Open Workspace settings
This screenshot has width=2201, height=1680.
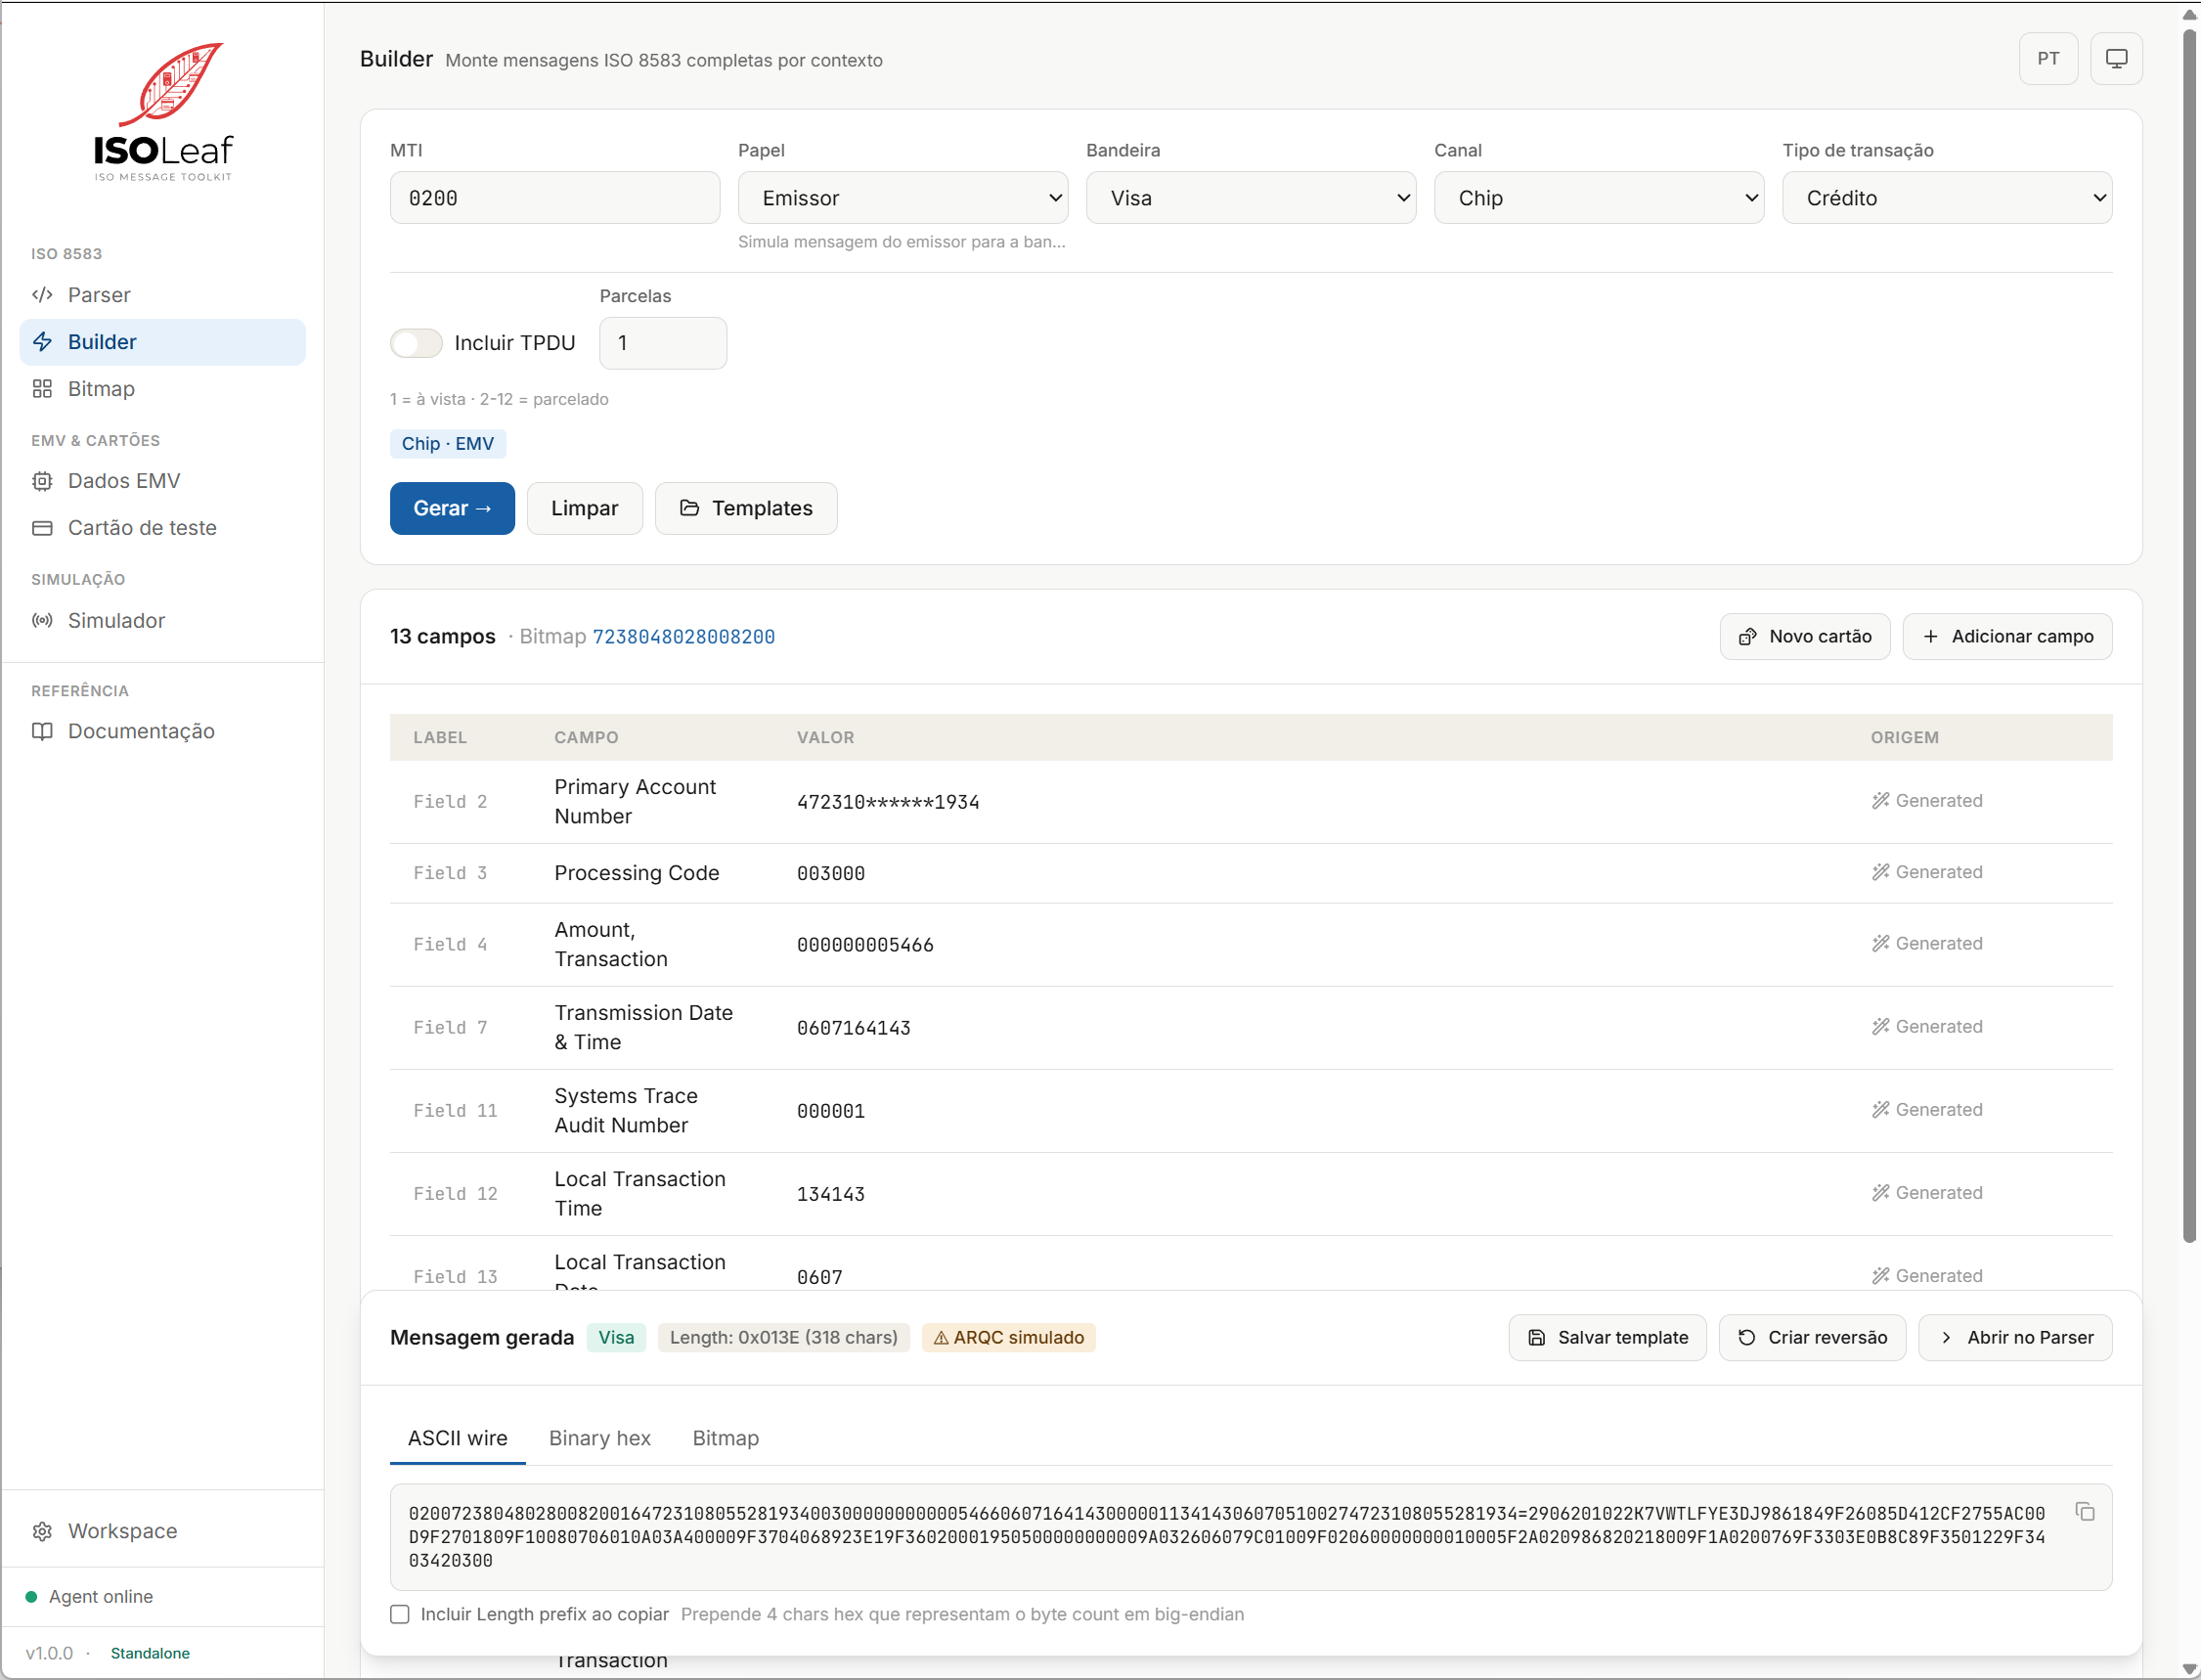click(162, 1531)
